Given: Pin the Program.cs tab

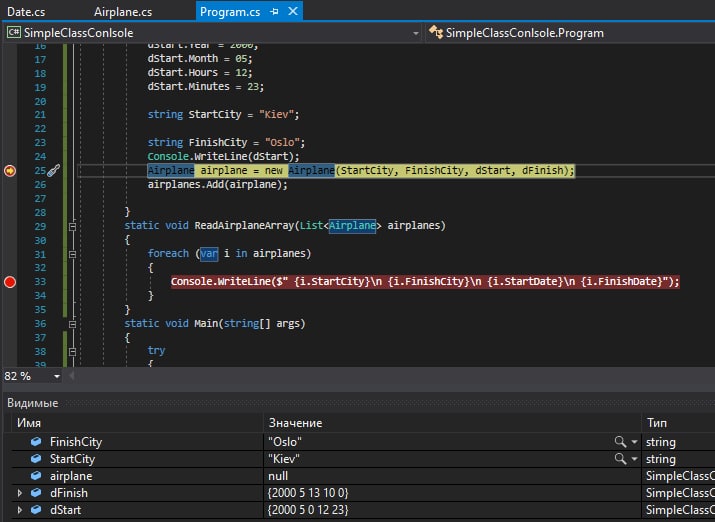Looking at the screenshot, I should (273, 12).
